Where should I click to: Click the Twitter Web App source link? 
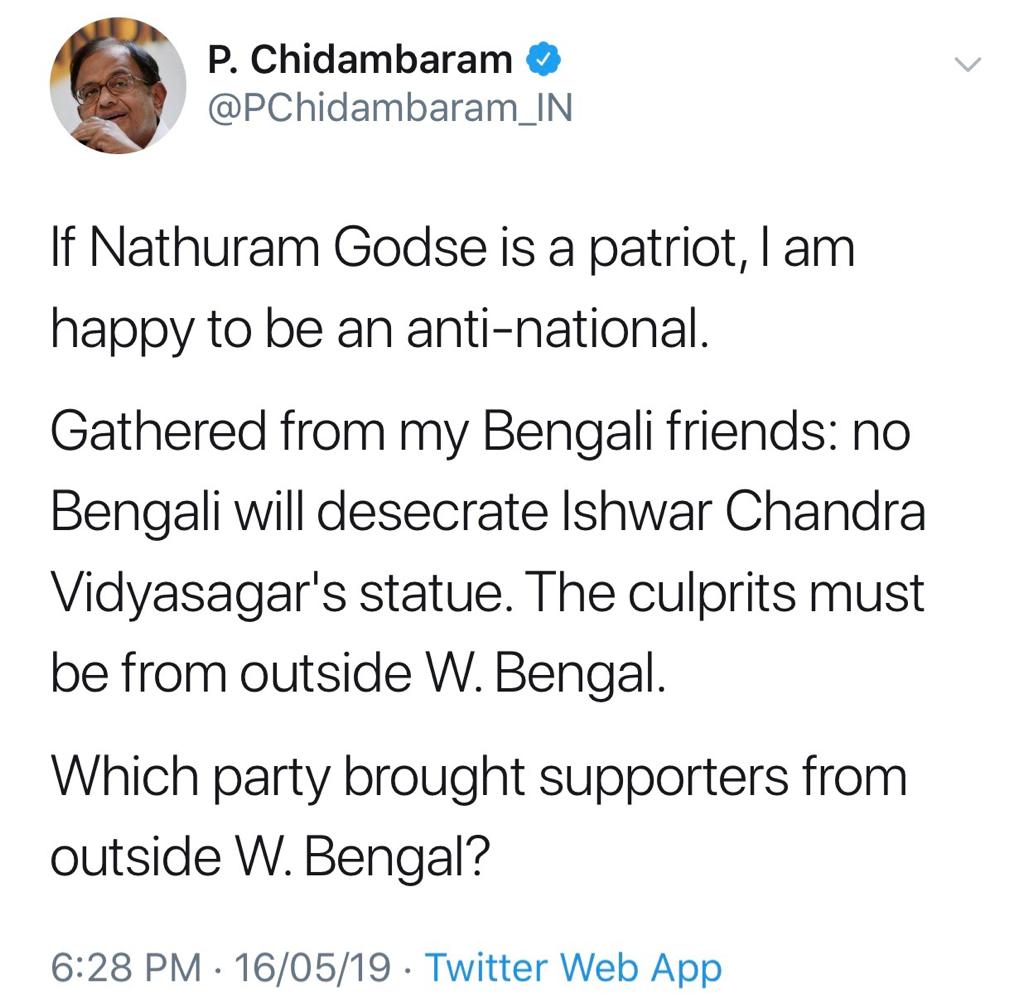573,967
